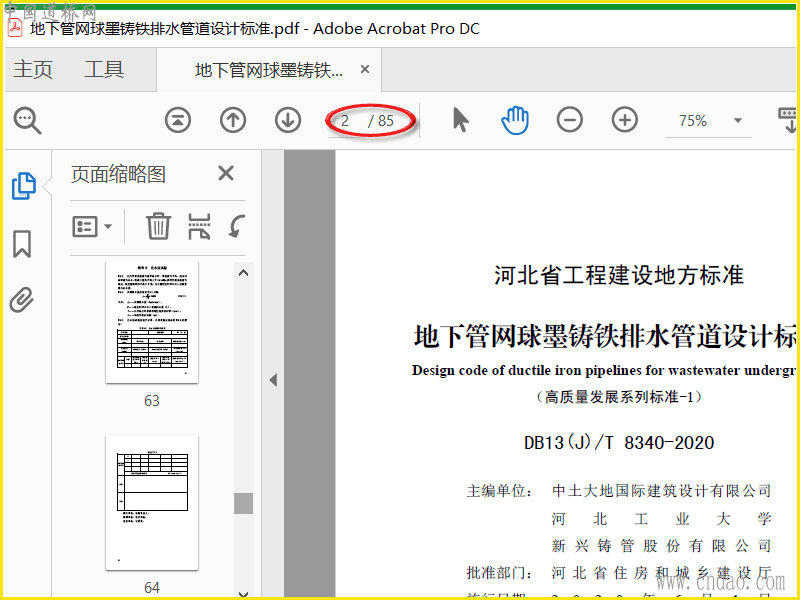Screen dimensions: 800x600
Task: Click the DB13(J)/T 8340-2020 text
Action: 619,442
